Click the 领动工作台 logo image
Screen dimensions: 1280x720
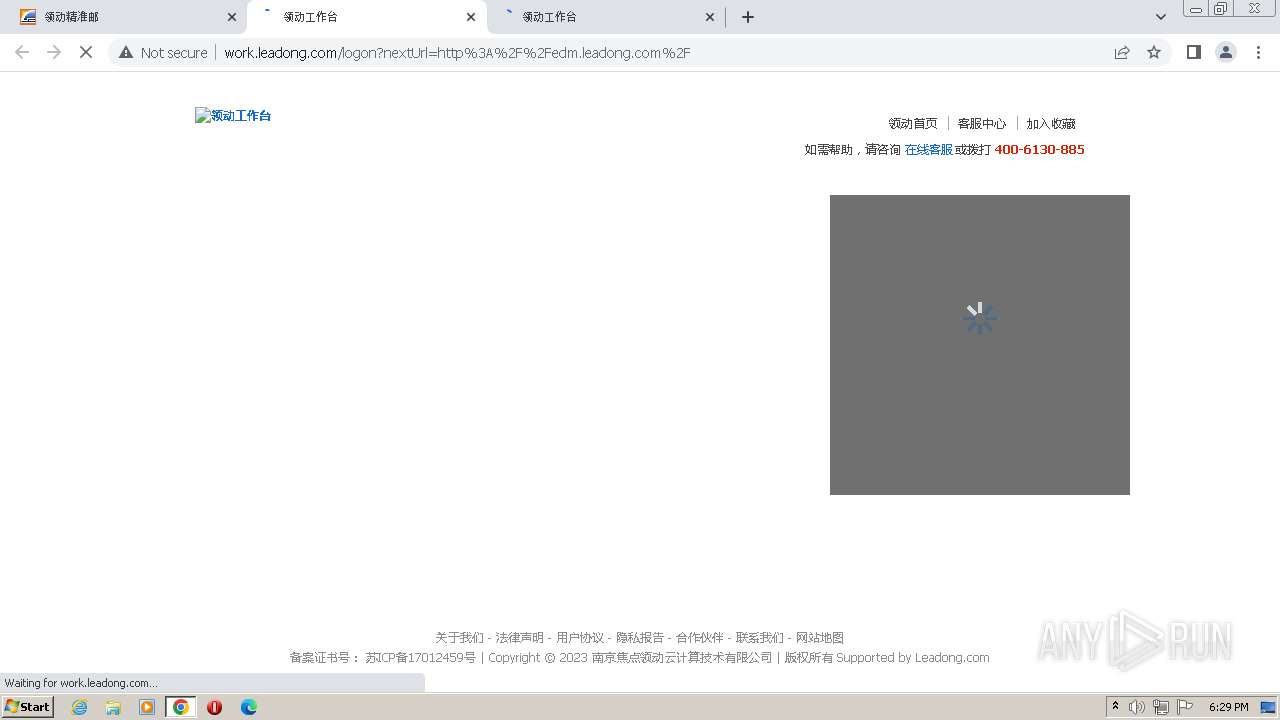pyautogui.click(x=233, y=116)
